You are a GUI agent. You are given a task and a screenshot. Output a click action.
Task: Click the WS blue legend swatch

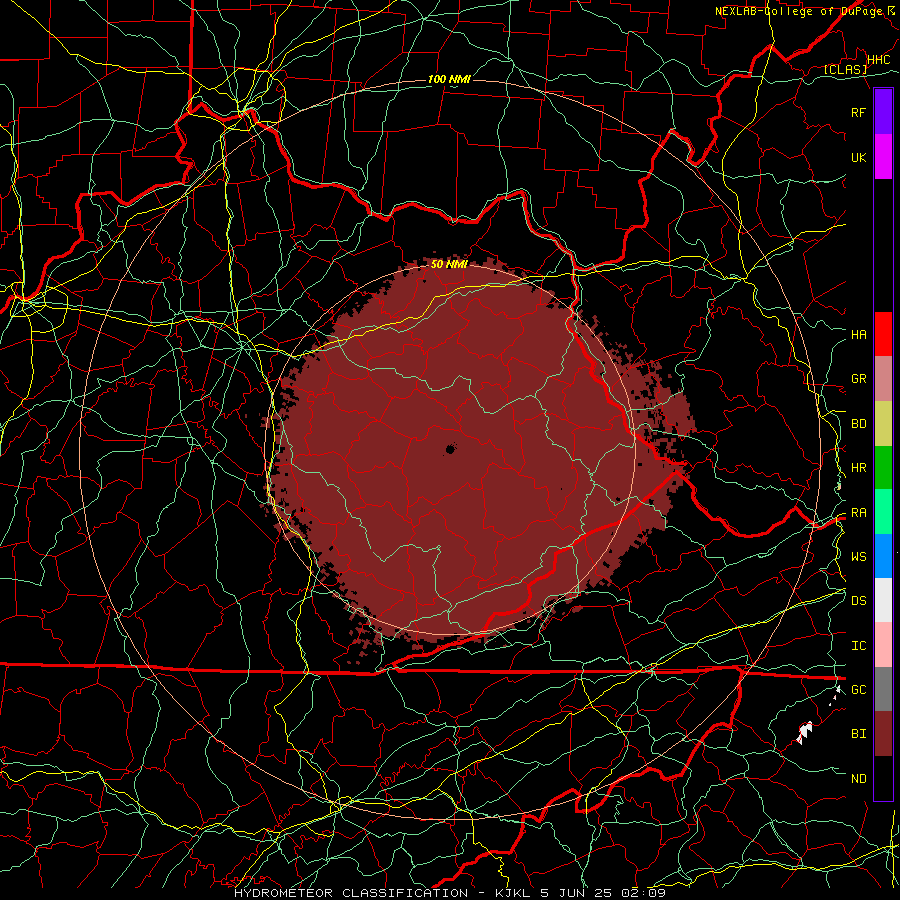click(883, 556)
